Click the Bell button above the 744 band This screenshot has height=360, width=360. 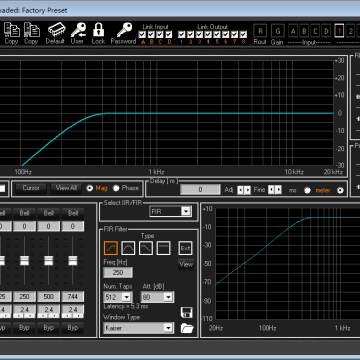coord(73,213)
